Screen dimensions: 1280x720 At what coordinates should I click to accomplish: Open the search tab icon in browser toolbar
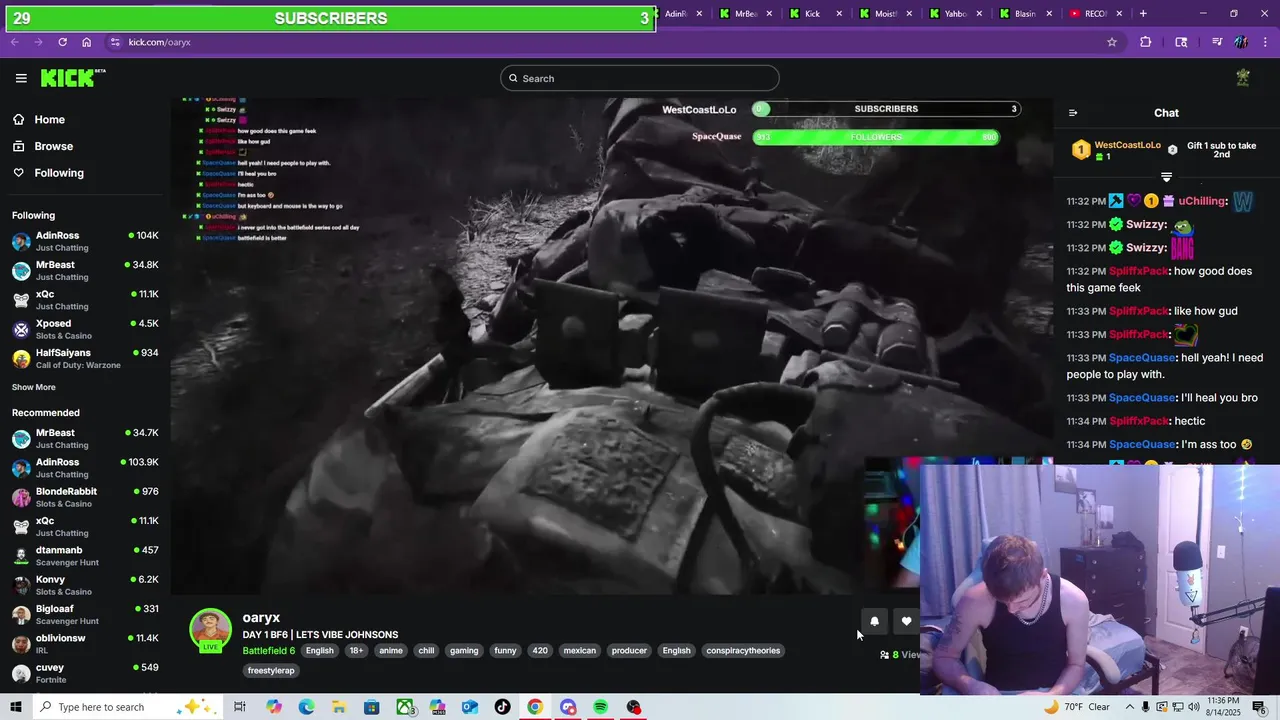click(1181, 42)
